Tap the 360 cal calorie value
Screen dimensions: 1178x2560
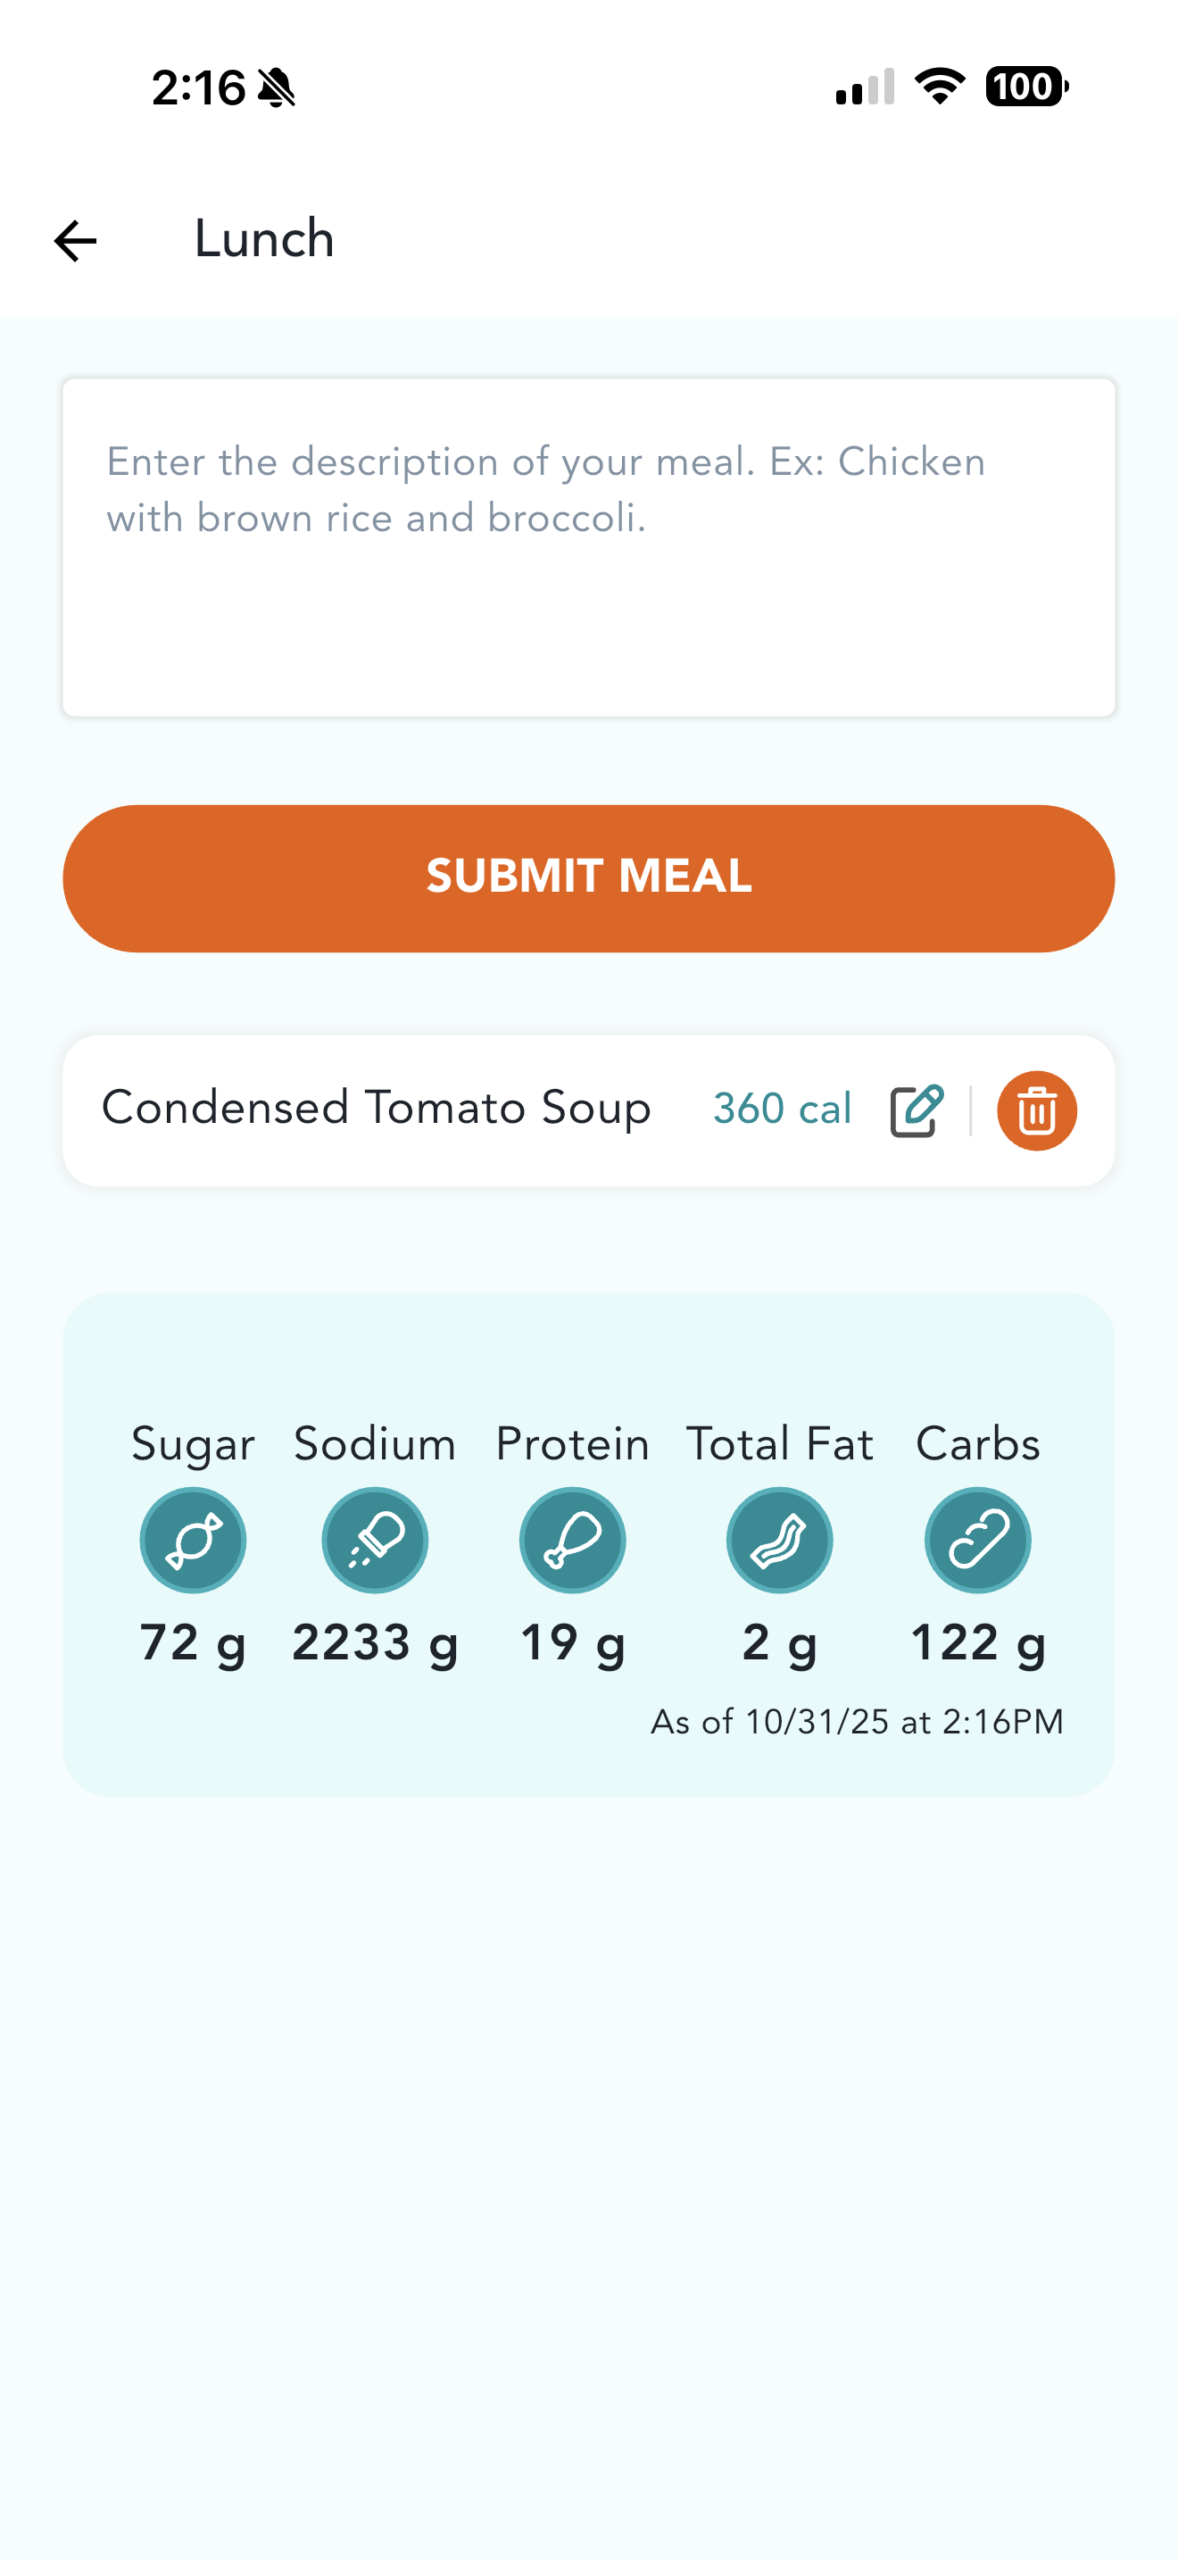pos(782,1109)
